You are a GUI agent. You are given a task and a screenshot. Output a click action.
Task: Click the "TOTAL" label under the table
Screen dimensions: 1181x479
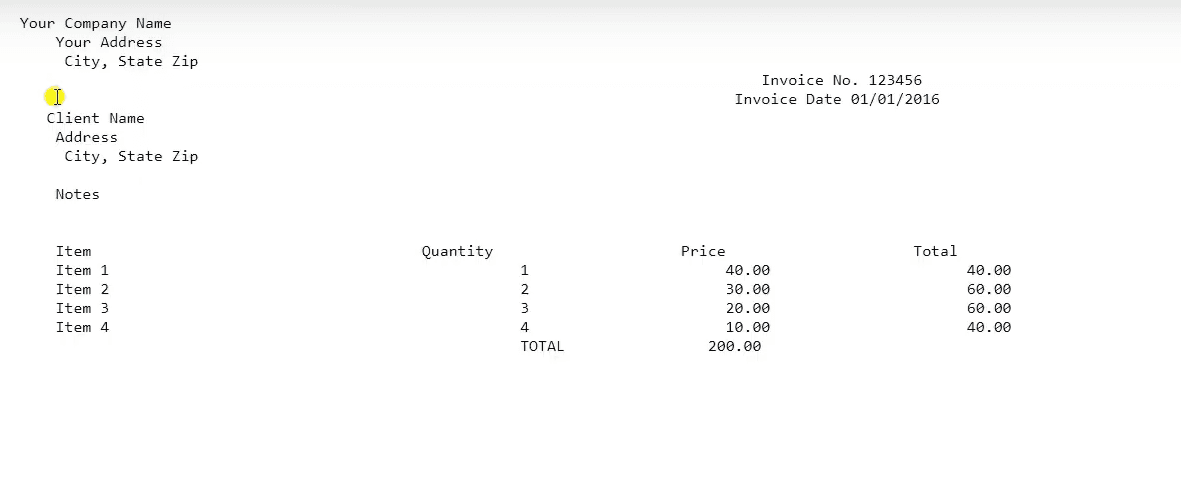click(542, 346)
